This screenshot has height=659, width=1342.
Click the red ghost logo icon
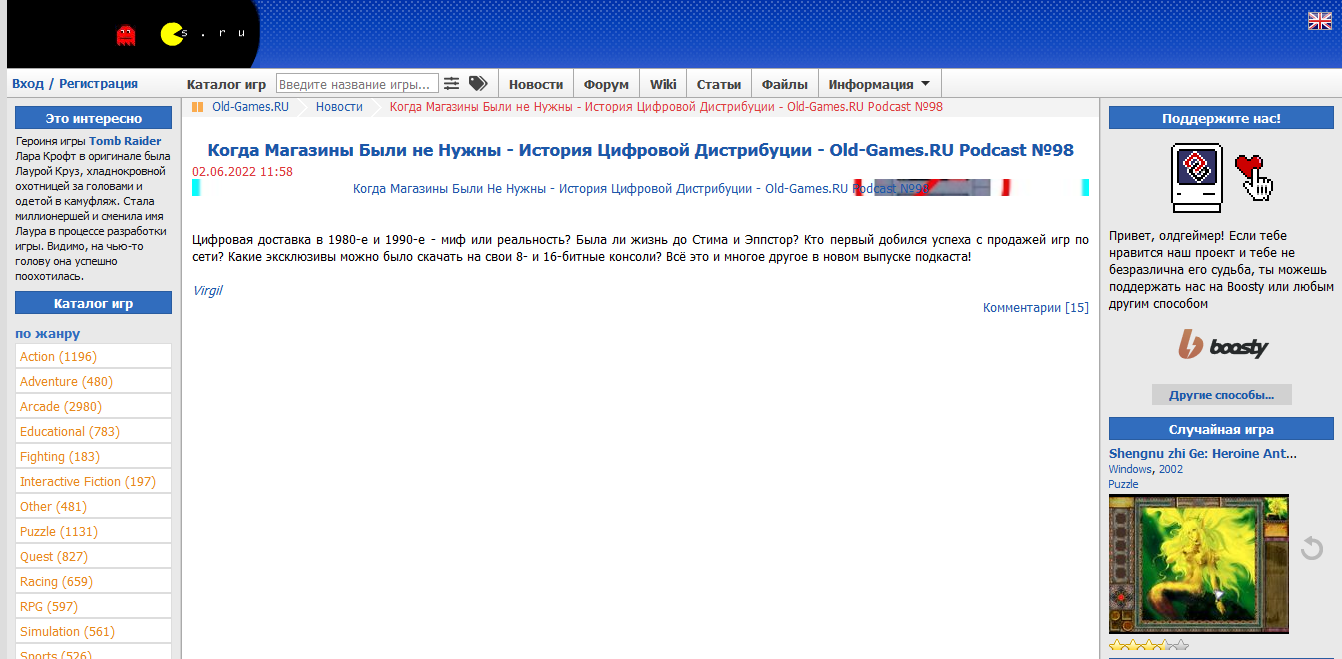point(126,35)
